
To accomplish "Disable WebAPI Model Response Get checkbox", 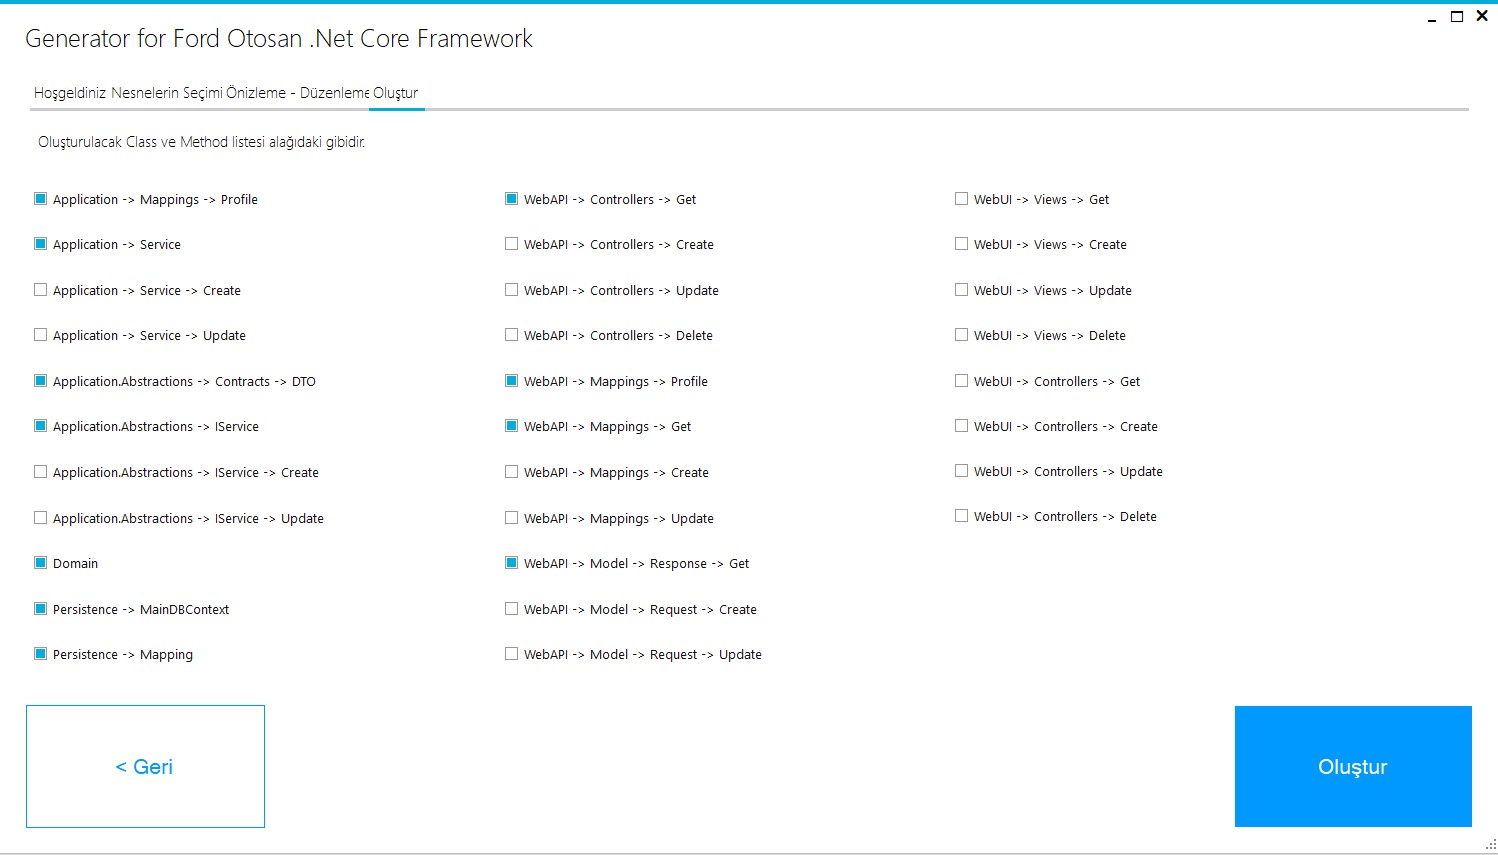I will pos(512,563).
